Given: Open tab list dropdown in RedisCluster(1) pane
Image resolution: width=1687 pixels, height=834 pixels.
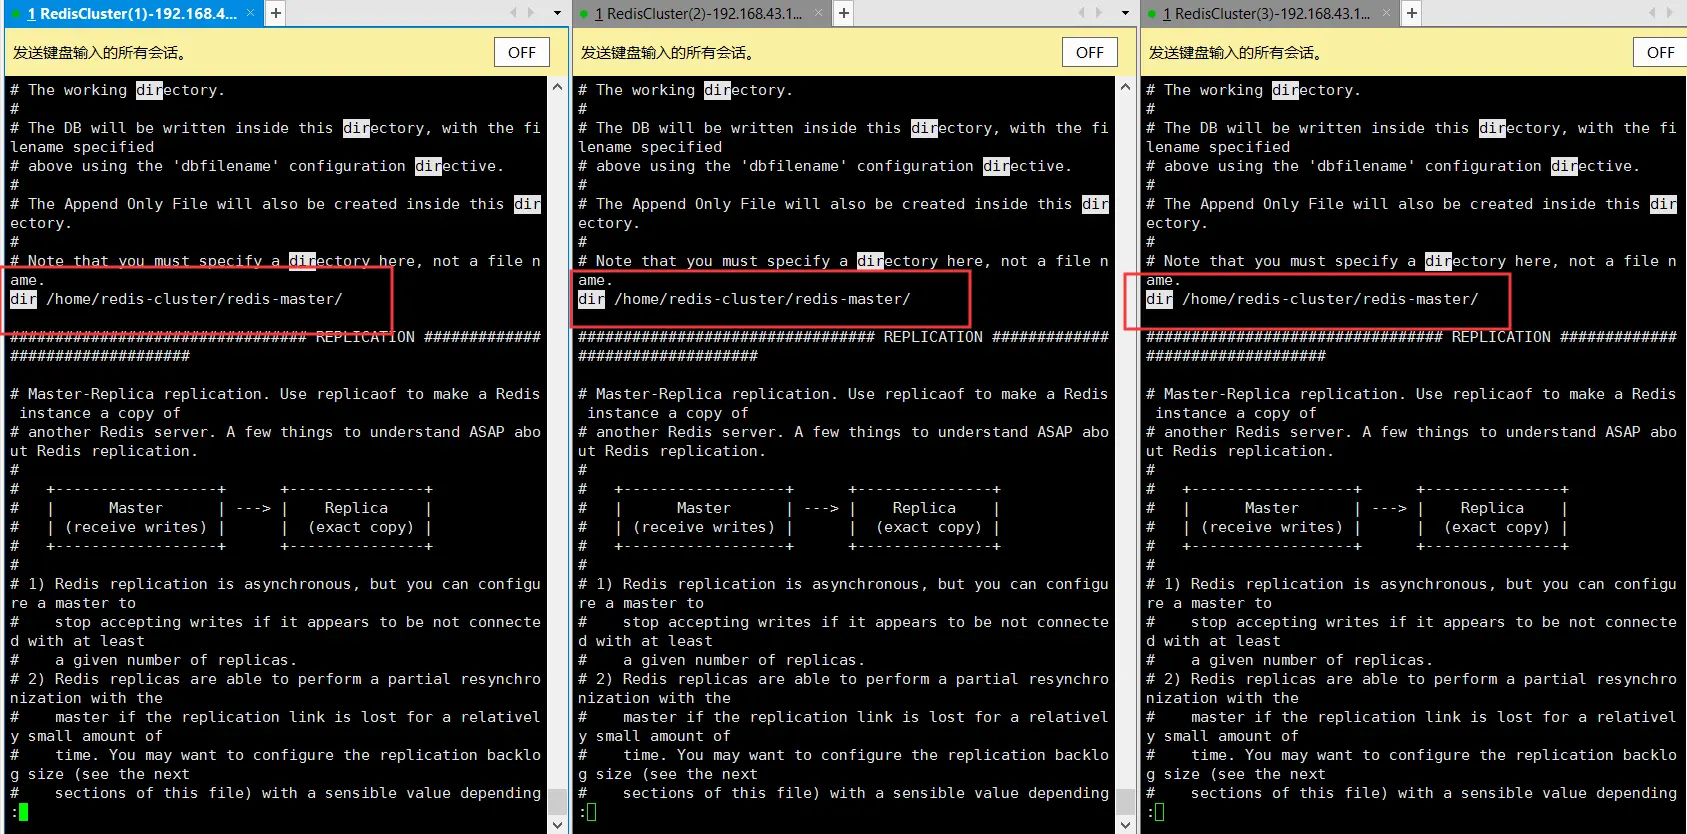Looking at the screenshot, I should (558, 13).
